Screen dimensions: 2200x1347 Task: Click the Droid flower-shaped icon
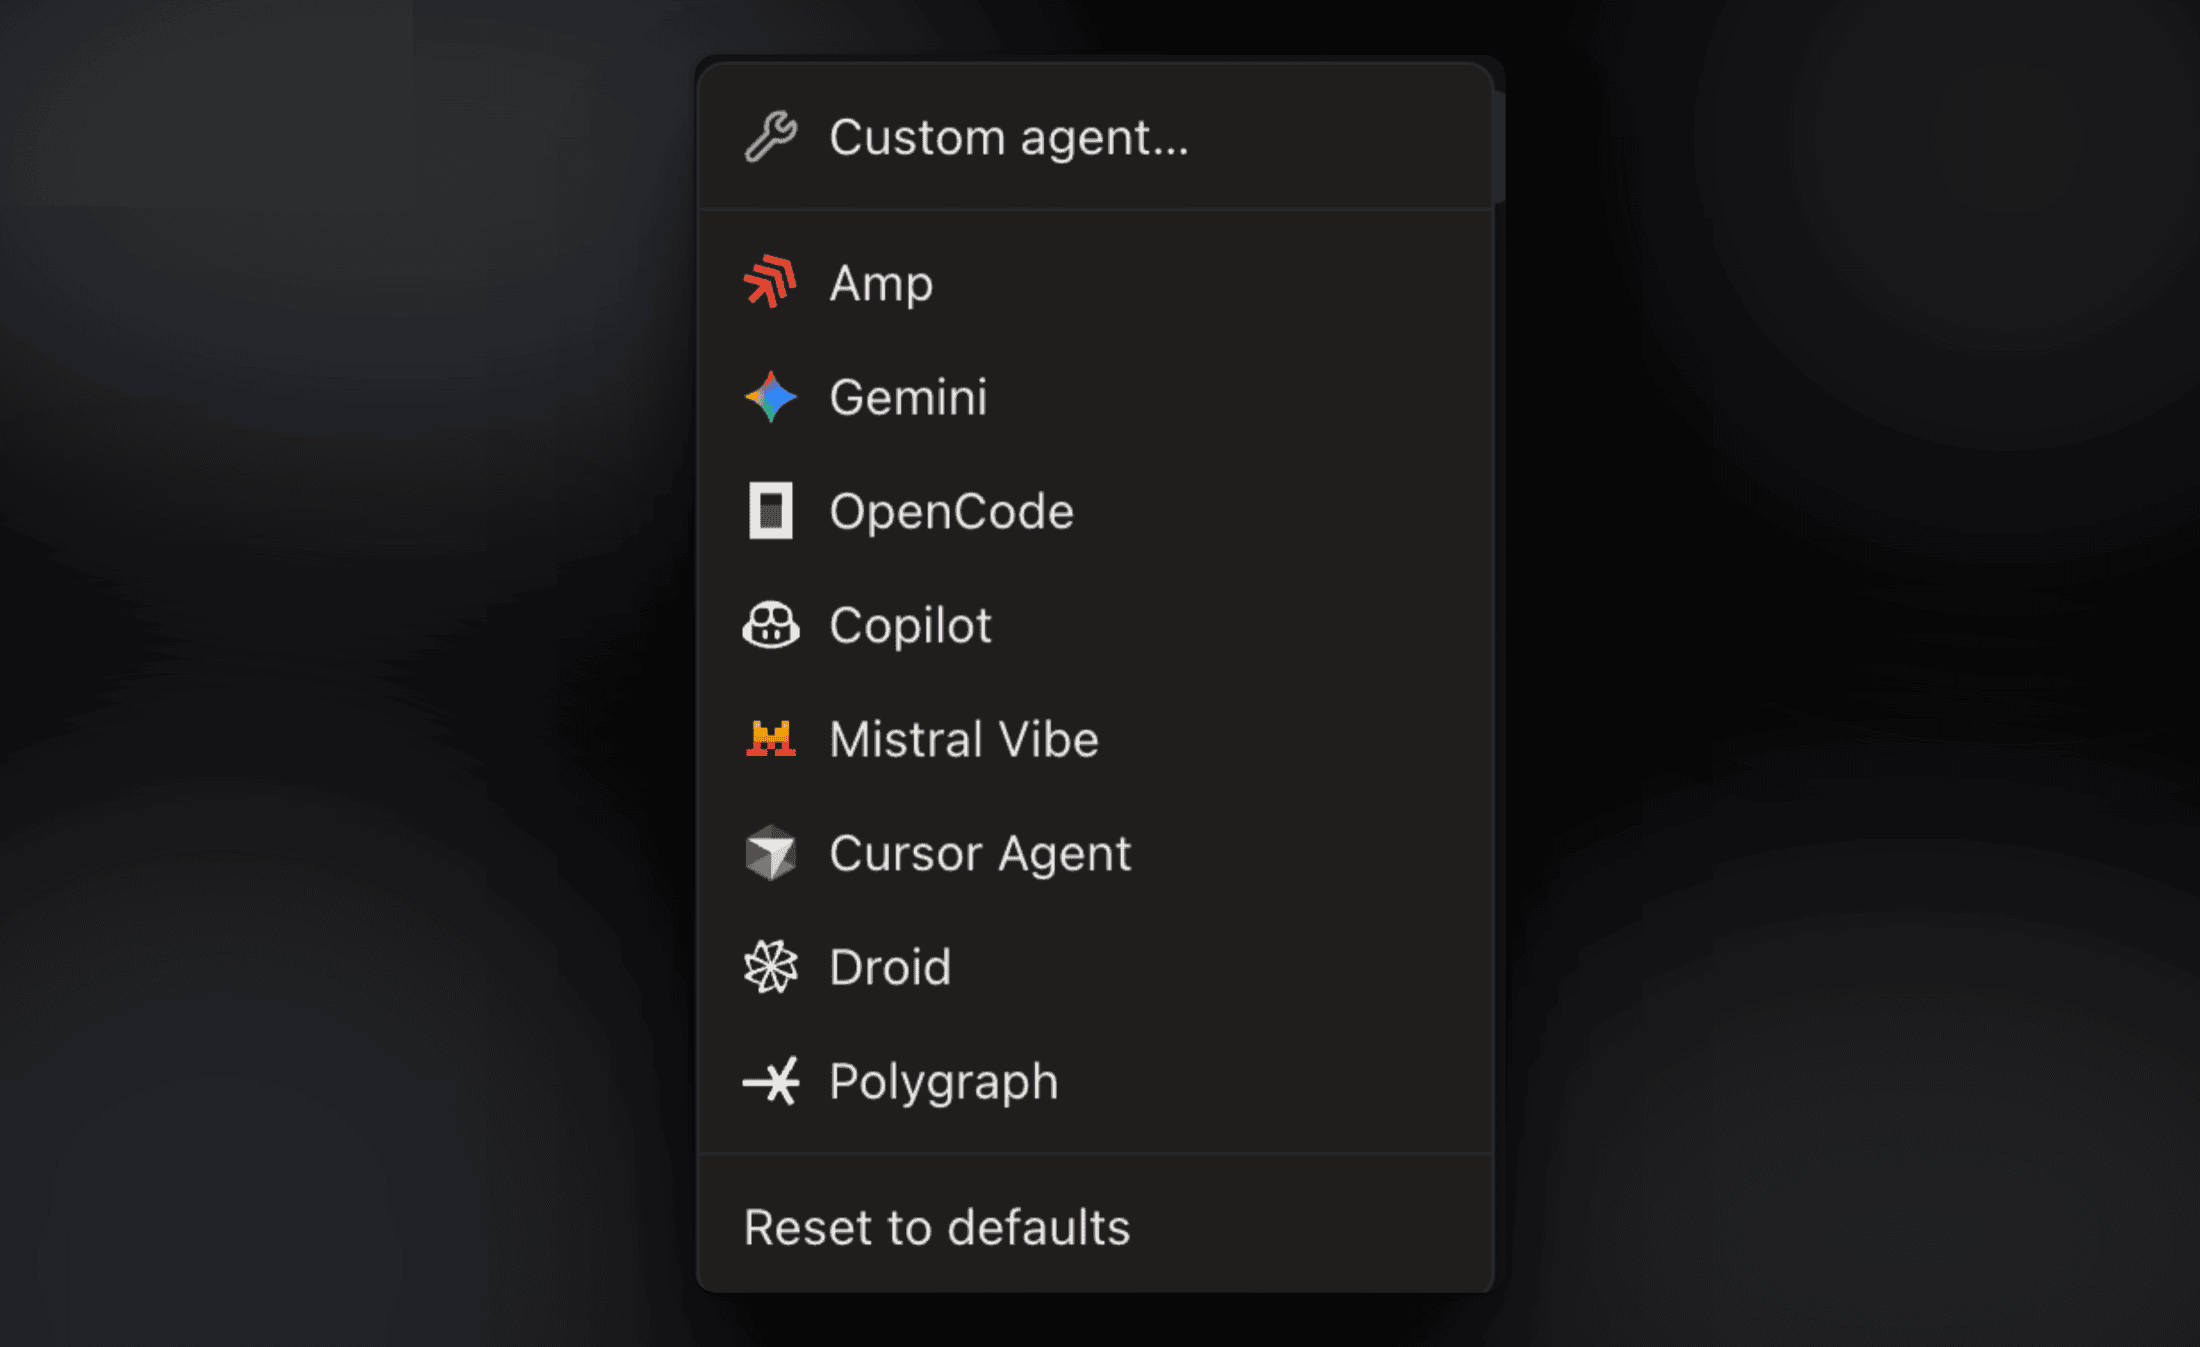pyautogui.click(x=771, y=967)
